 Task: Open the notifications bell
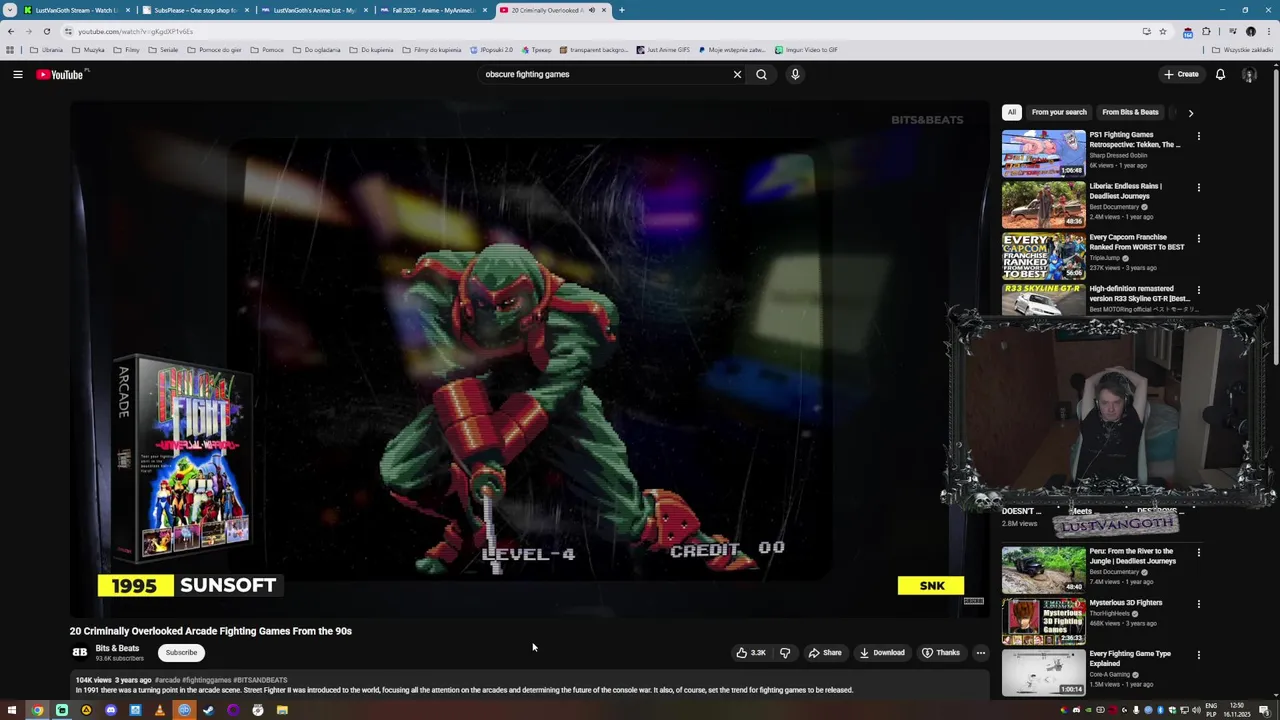1220,74
